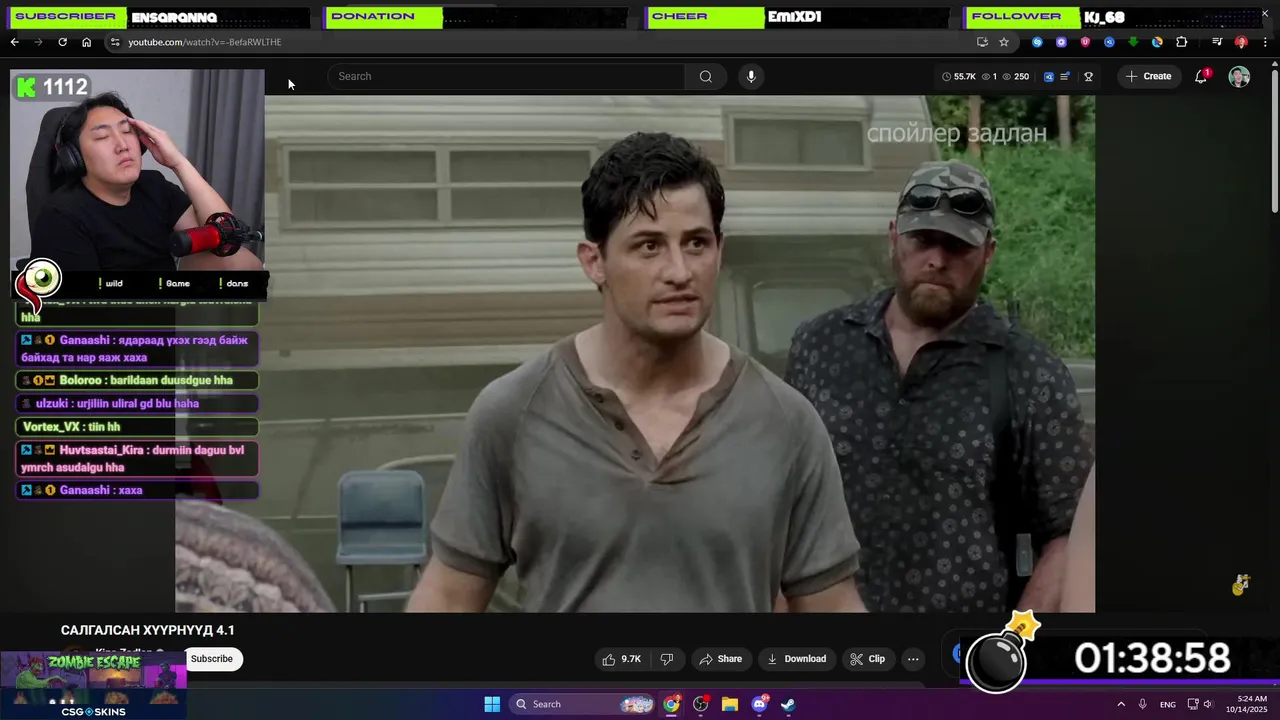
Task: Open the trophy icon in YouTube header
Action: click(x=1088, y=76)
